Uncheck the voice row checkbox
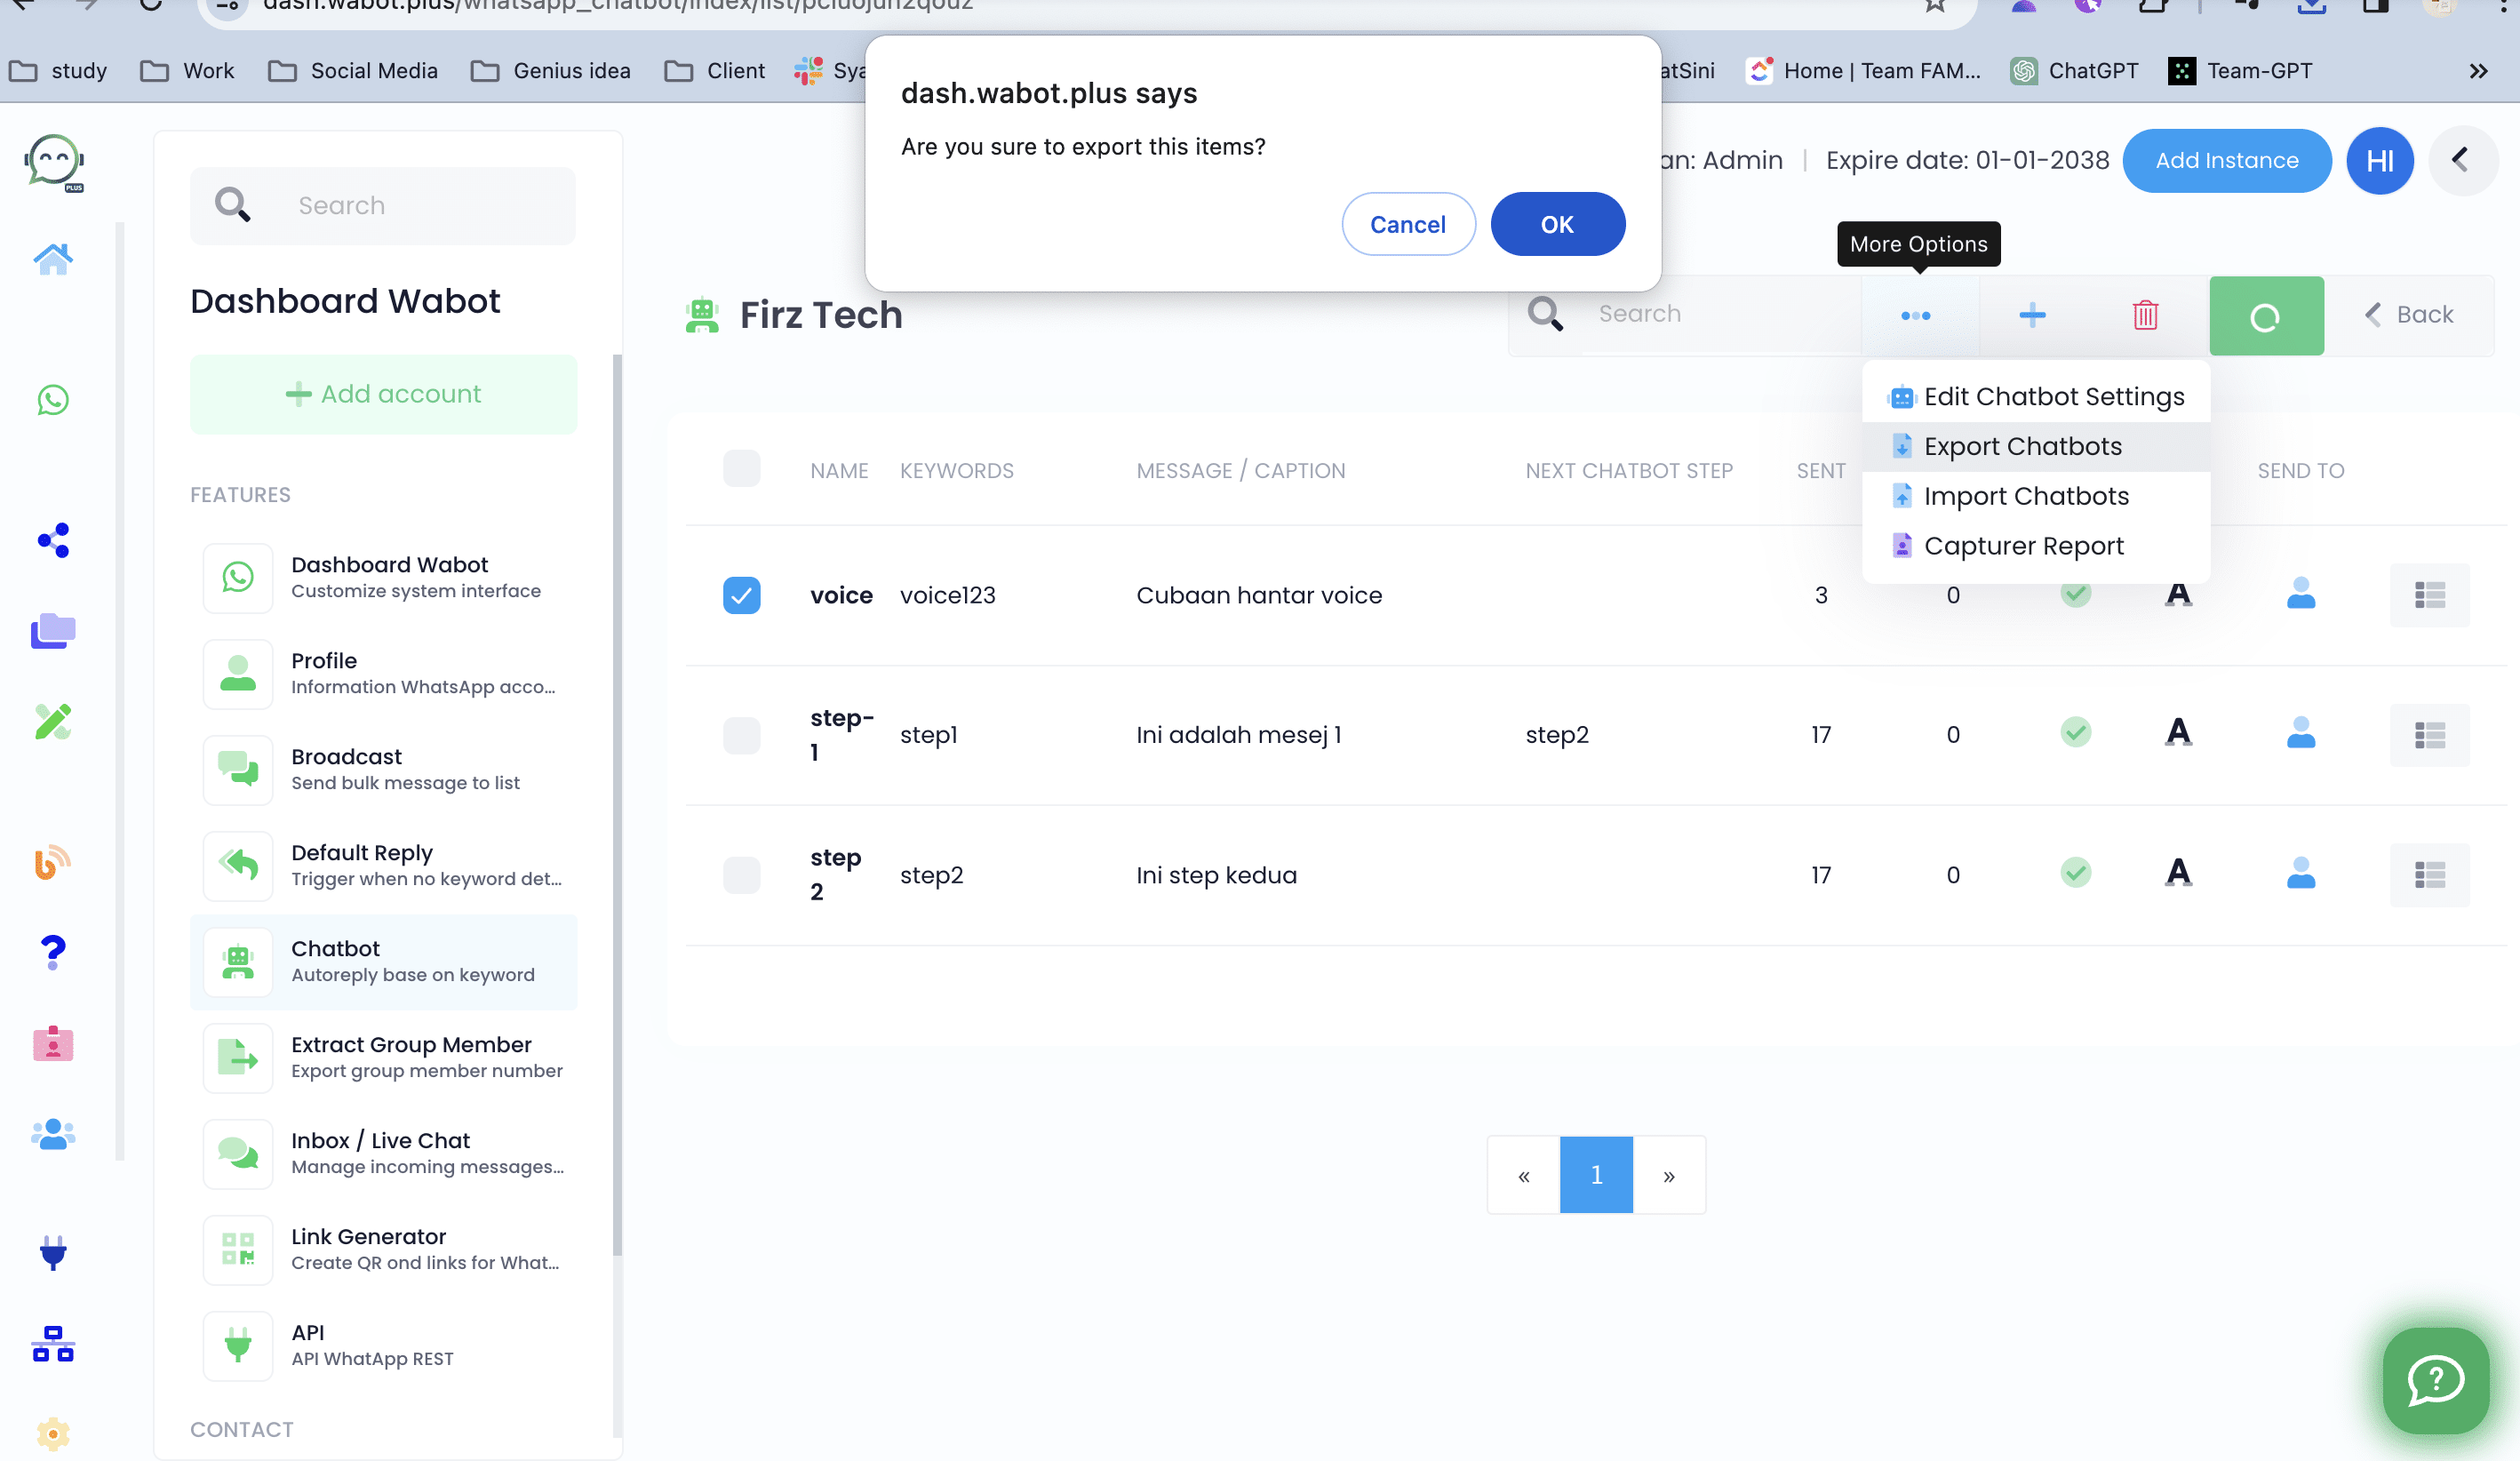 click(741, 595)
